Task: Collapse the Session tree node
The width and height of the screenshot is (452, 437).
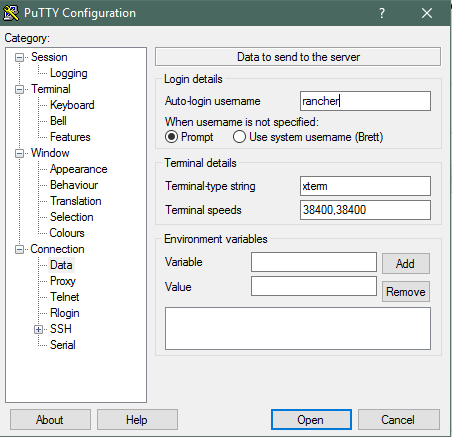Action: tap(19, 58)
